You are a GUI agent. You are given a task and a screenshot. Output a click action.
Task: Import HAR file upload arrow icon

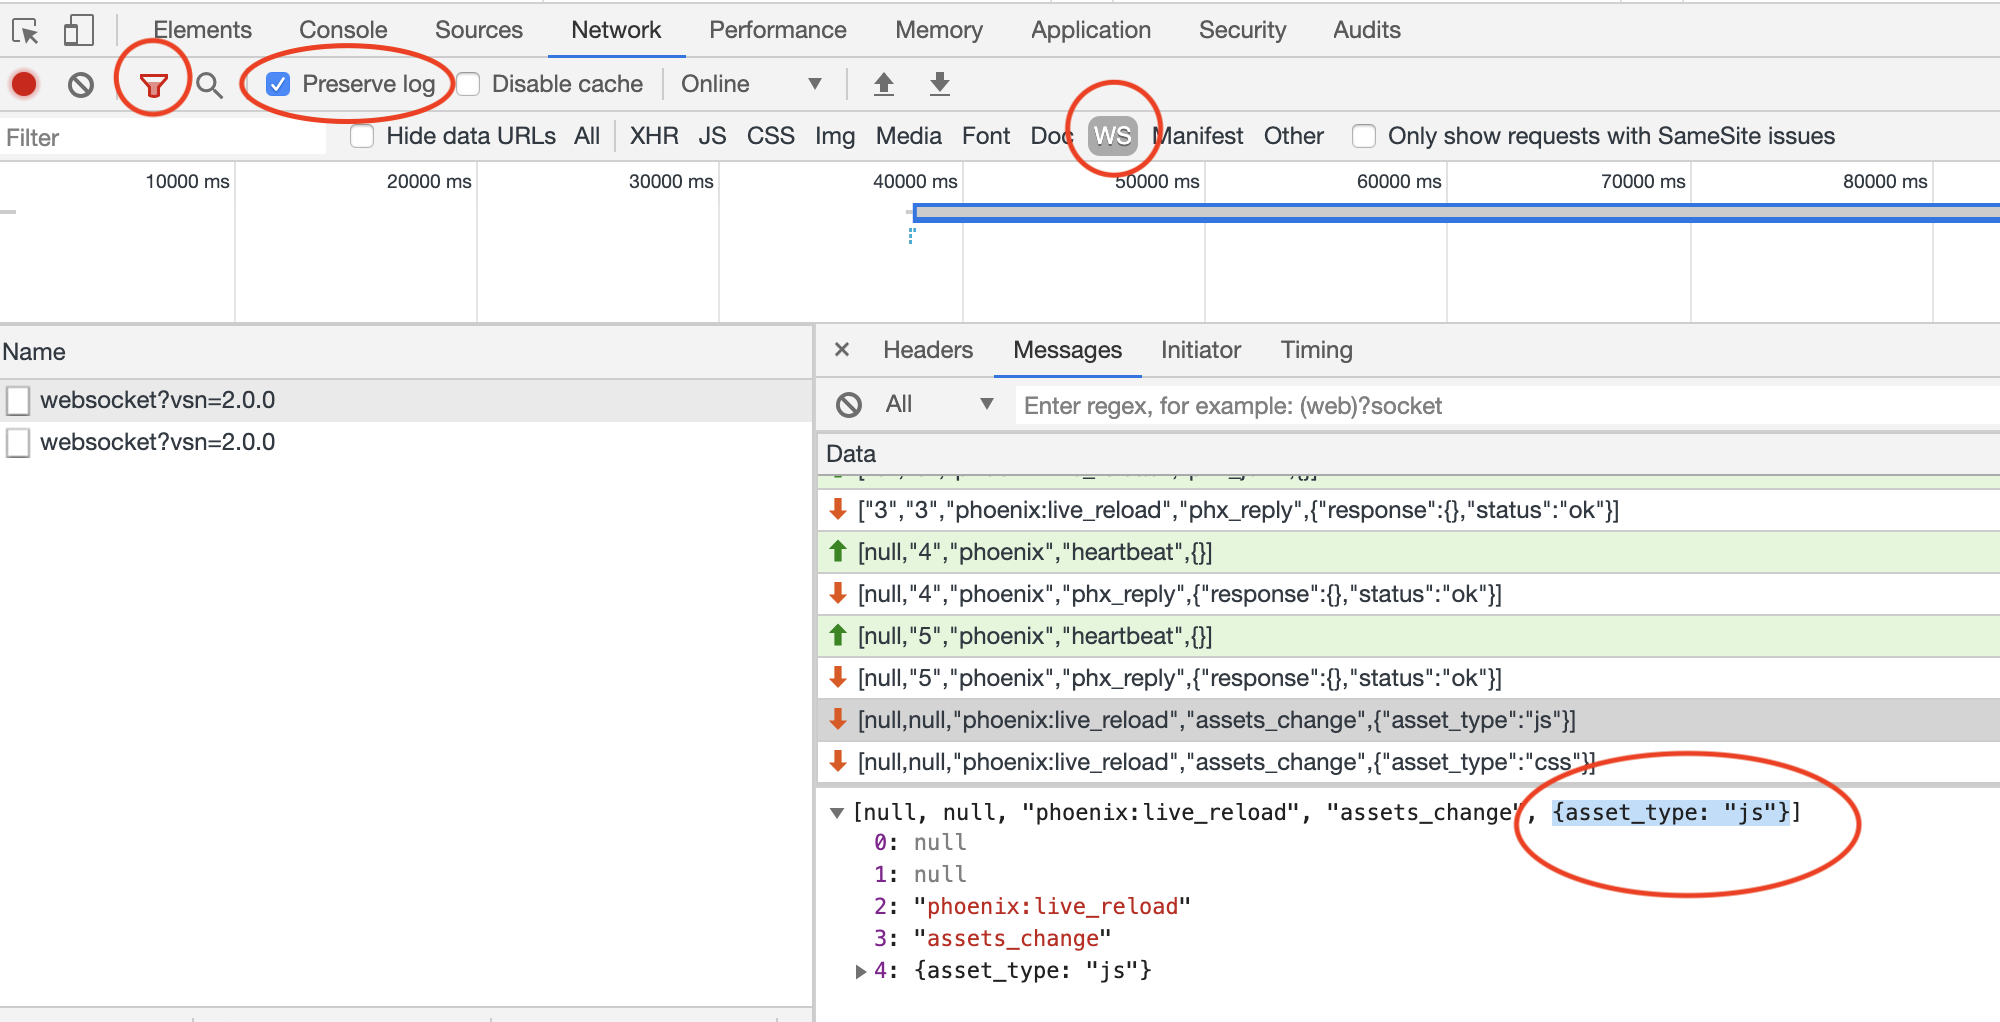[x=883, y=84]
